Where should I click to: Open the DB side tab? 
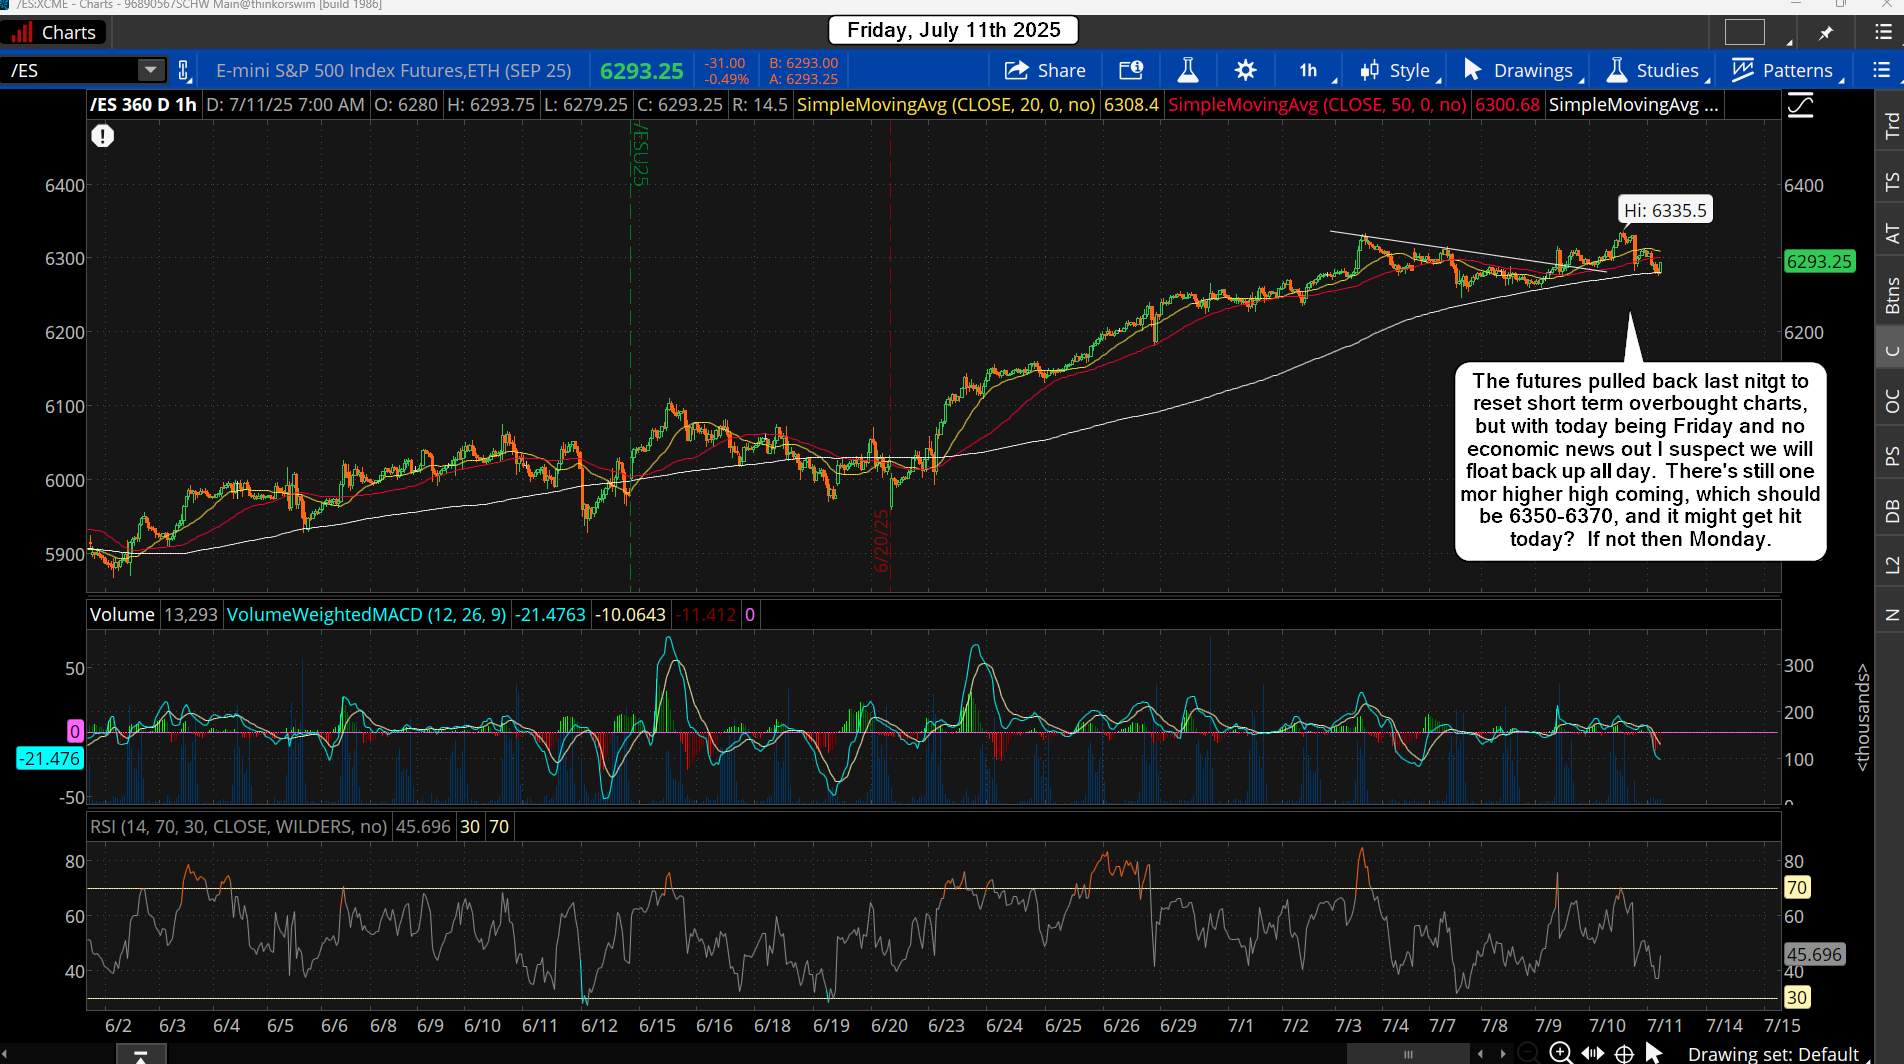pos(1891,512)
